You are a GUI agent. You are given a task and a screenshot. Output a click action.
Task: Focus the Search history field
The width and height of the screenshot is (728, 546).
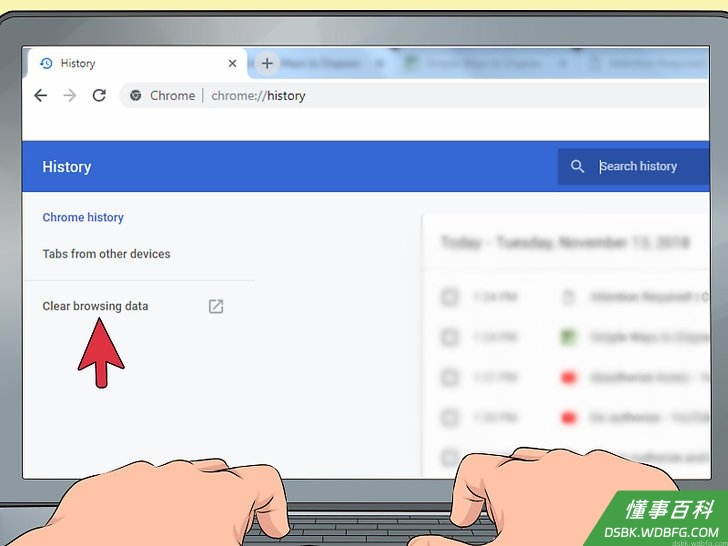[633, 166]
